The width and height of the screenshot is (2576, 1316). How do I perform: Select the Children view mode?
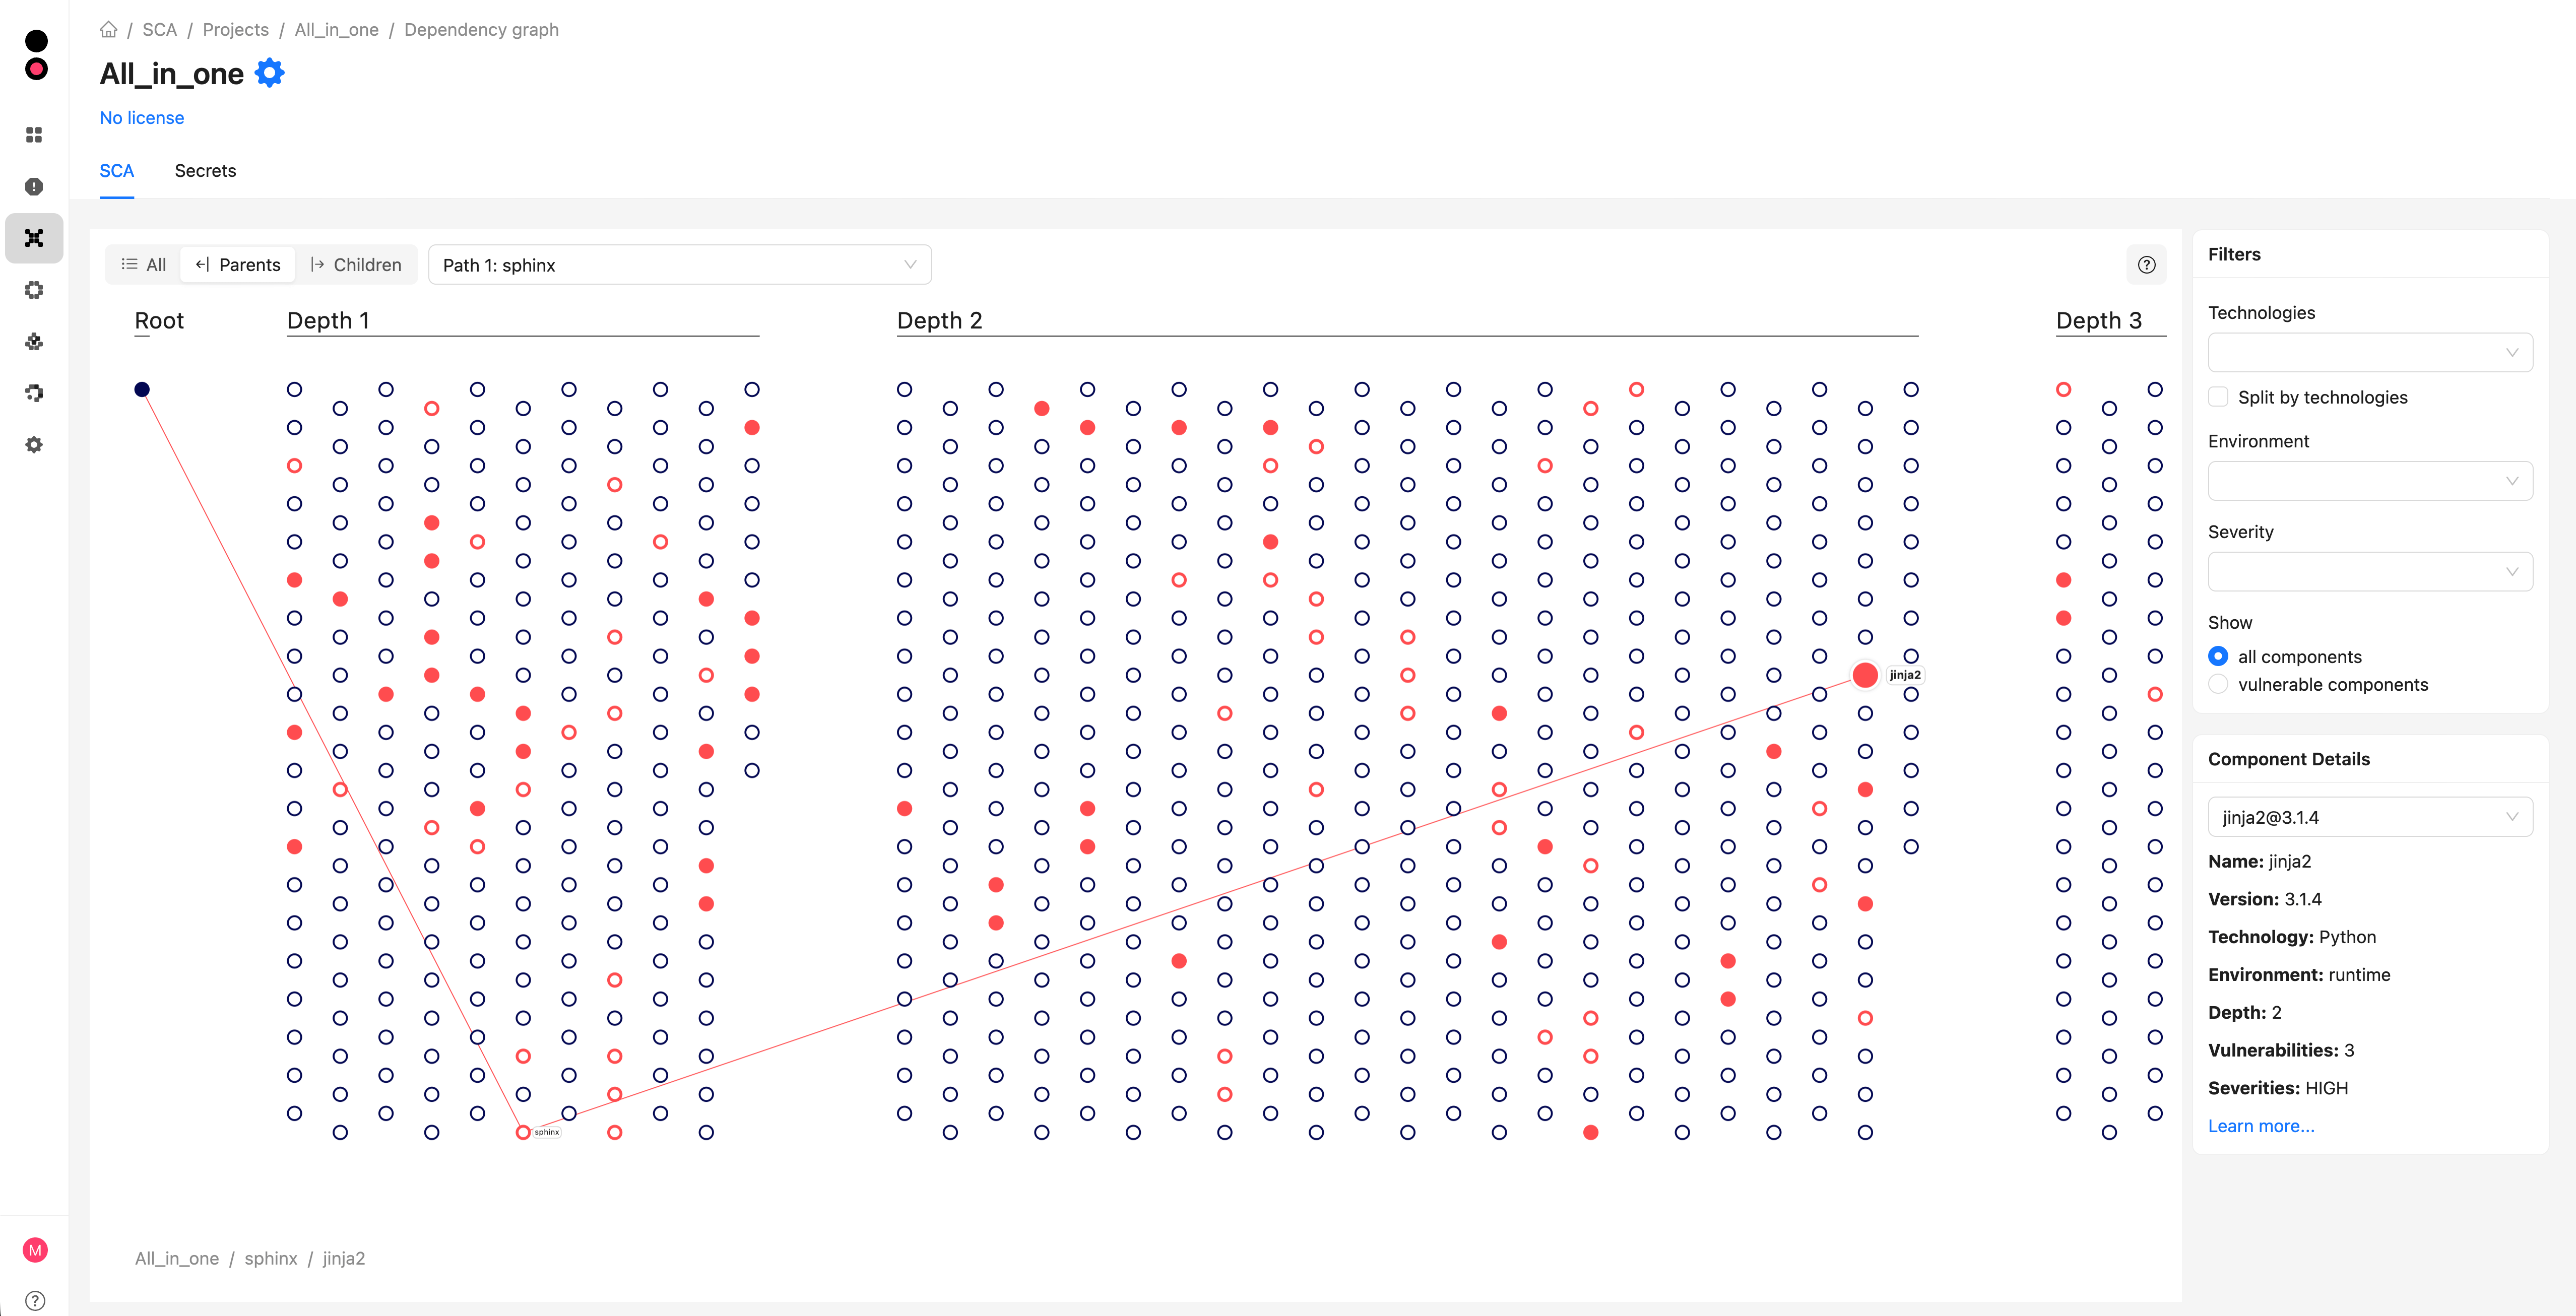coord(356,265)
